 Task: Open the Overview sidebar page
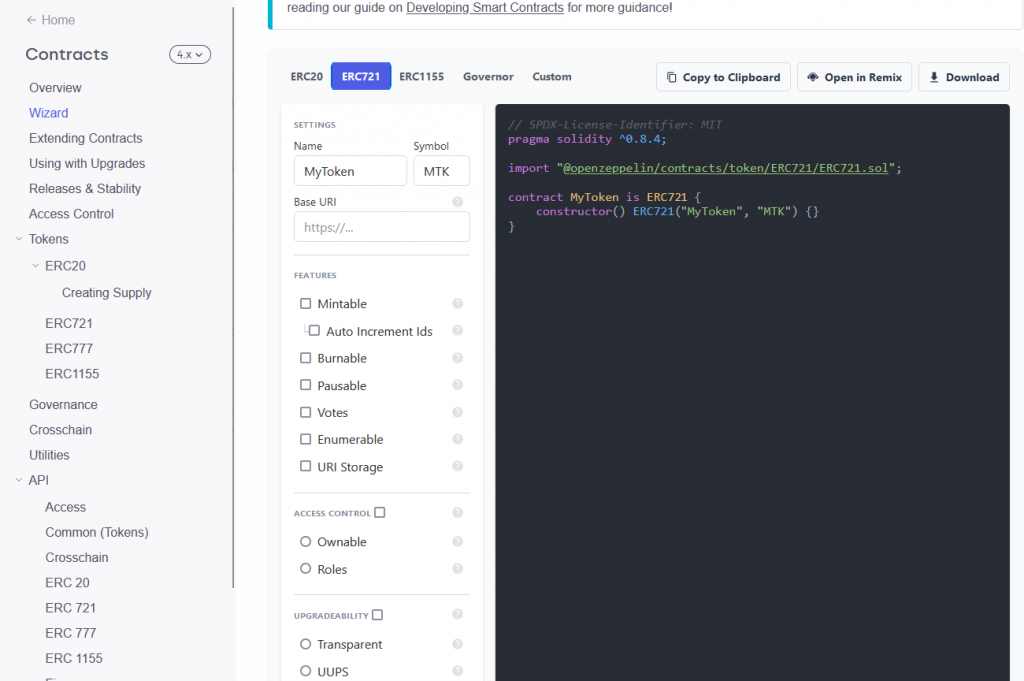tap(55, 87)
